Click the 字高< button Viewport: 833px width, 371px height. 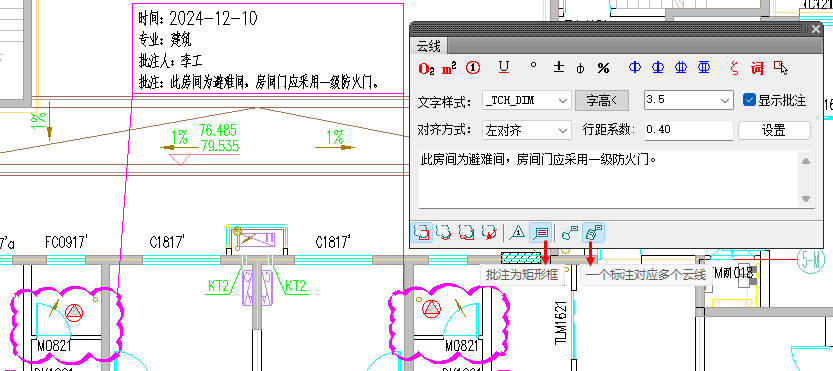coord(602,100)
